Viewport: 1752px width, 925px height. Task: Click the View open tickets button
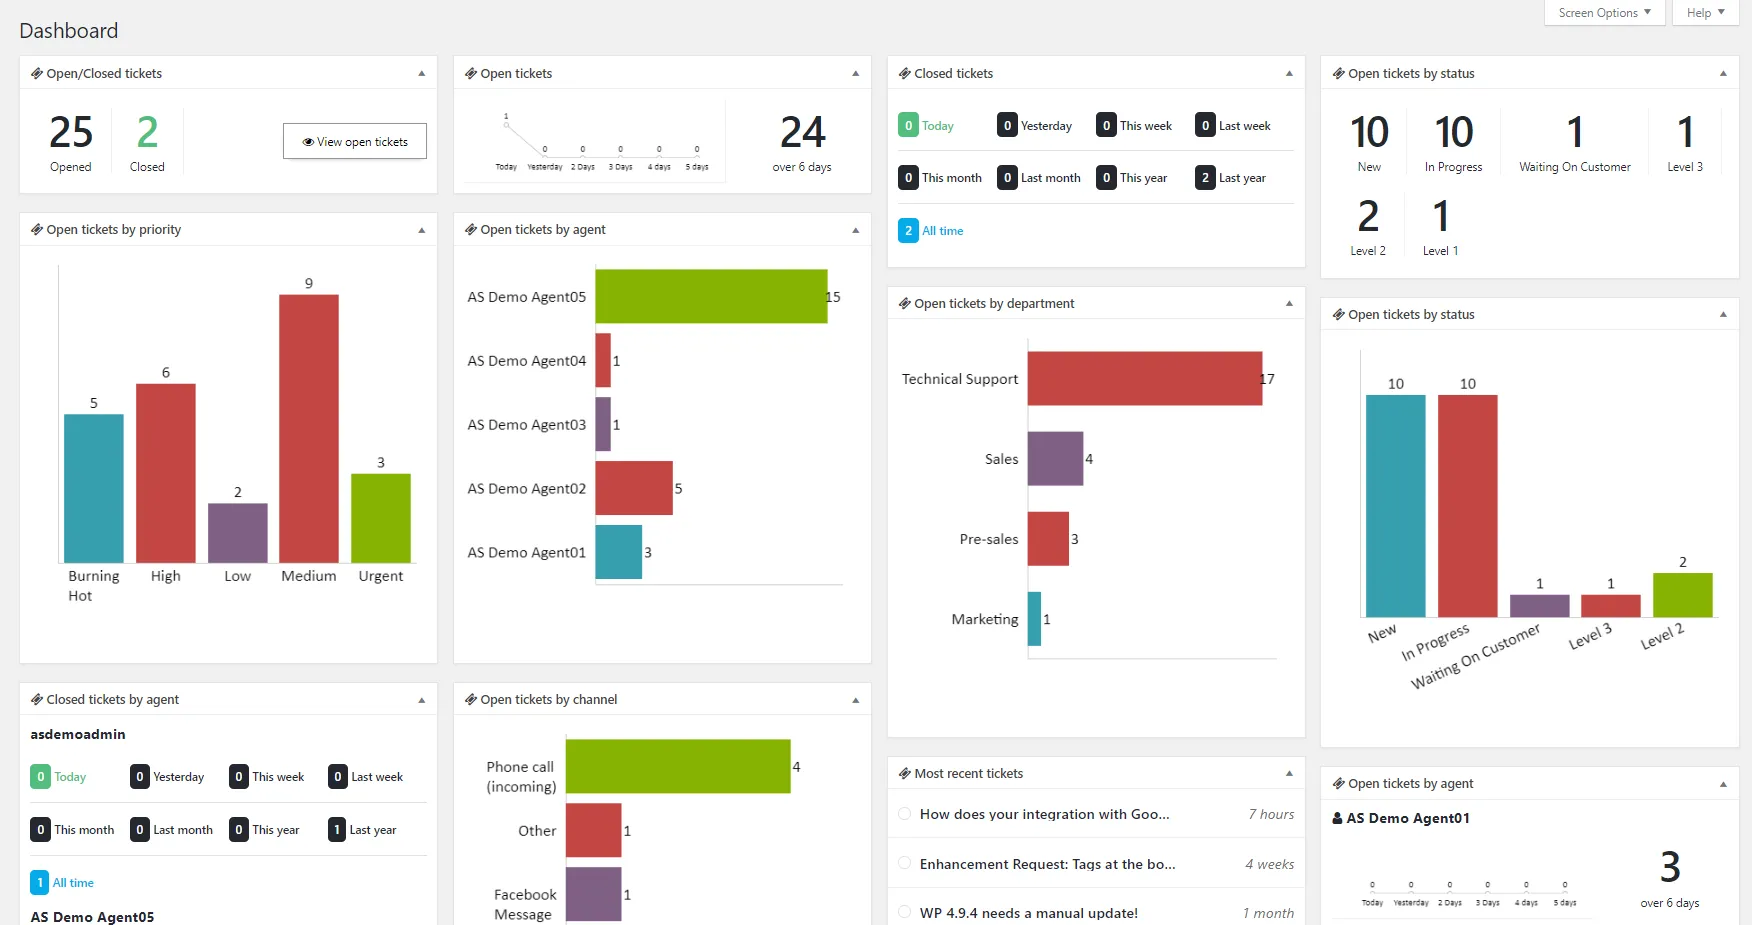[355, 141]
